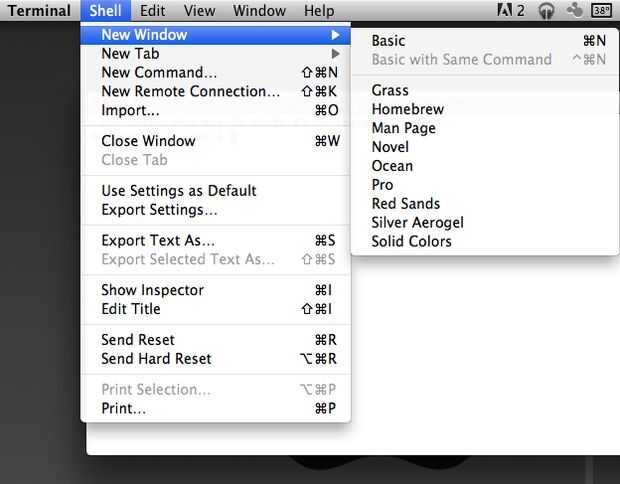
Task: Open the View menu
Action: 199,11
